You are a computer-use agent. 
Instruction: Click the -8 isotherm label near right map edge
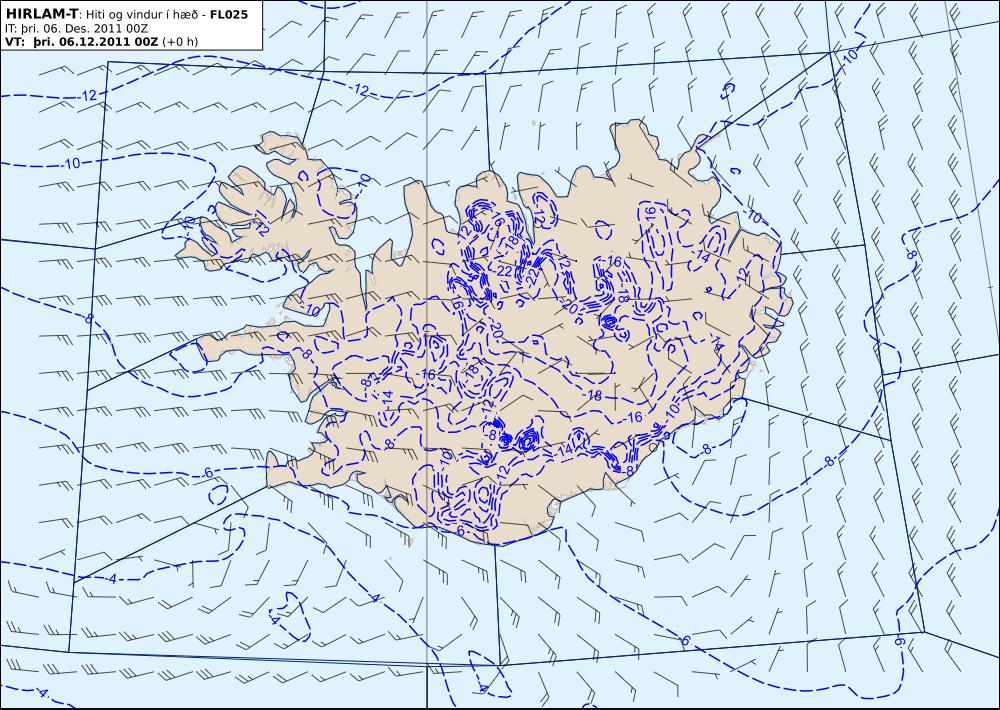(911, 255)
